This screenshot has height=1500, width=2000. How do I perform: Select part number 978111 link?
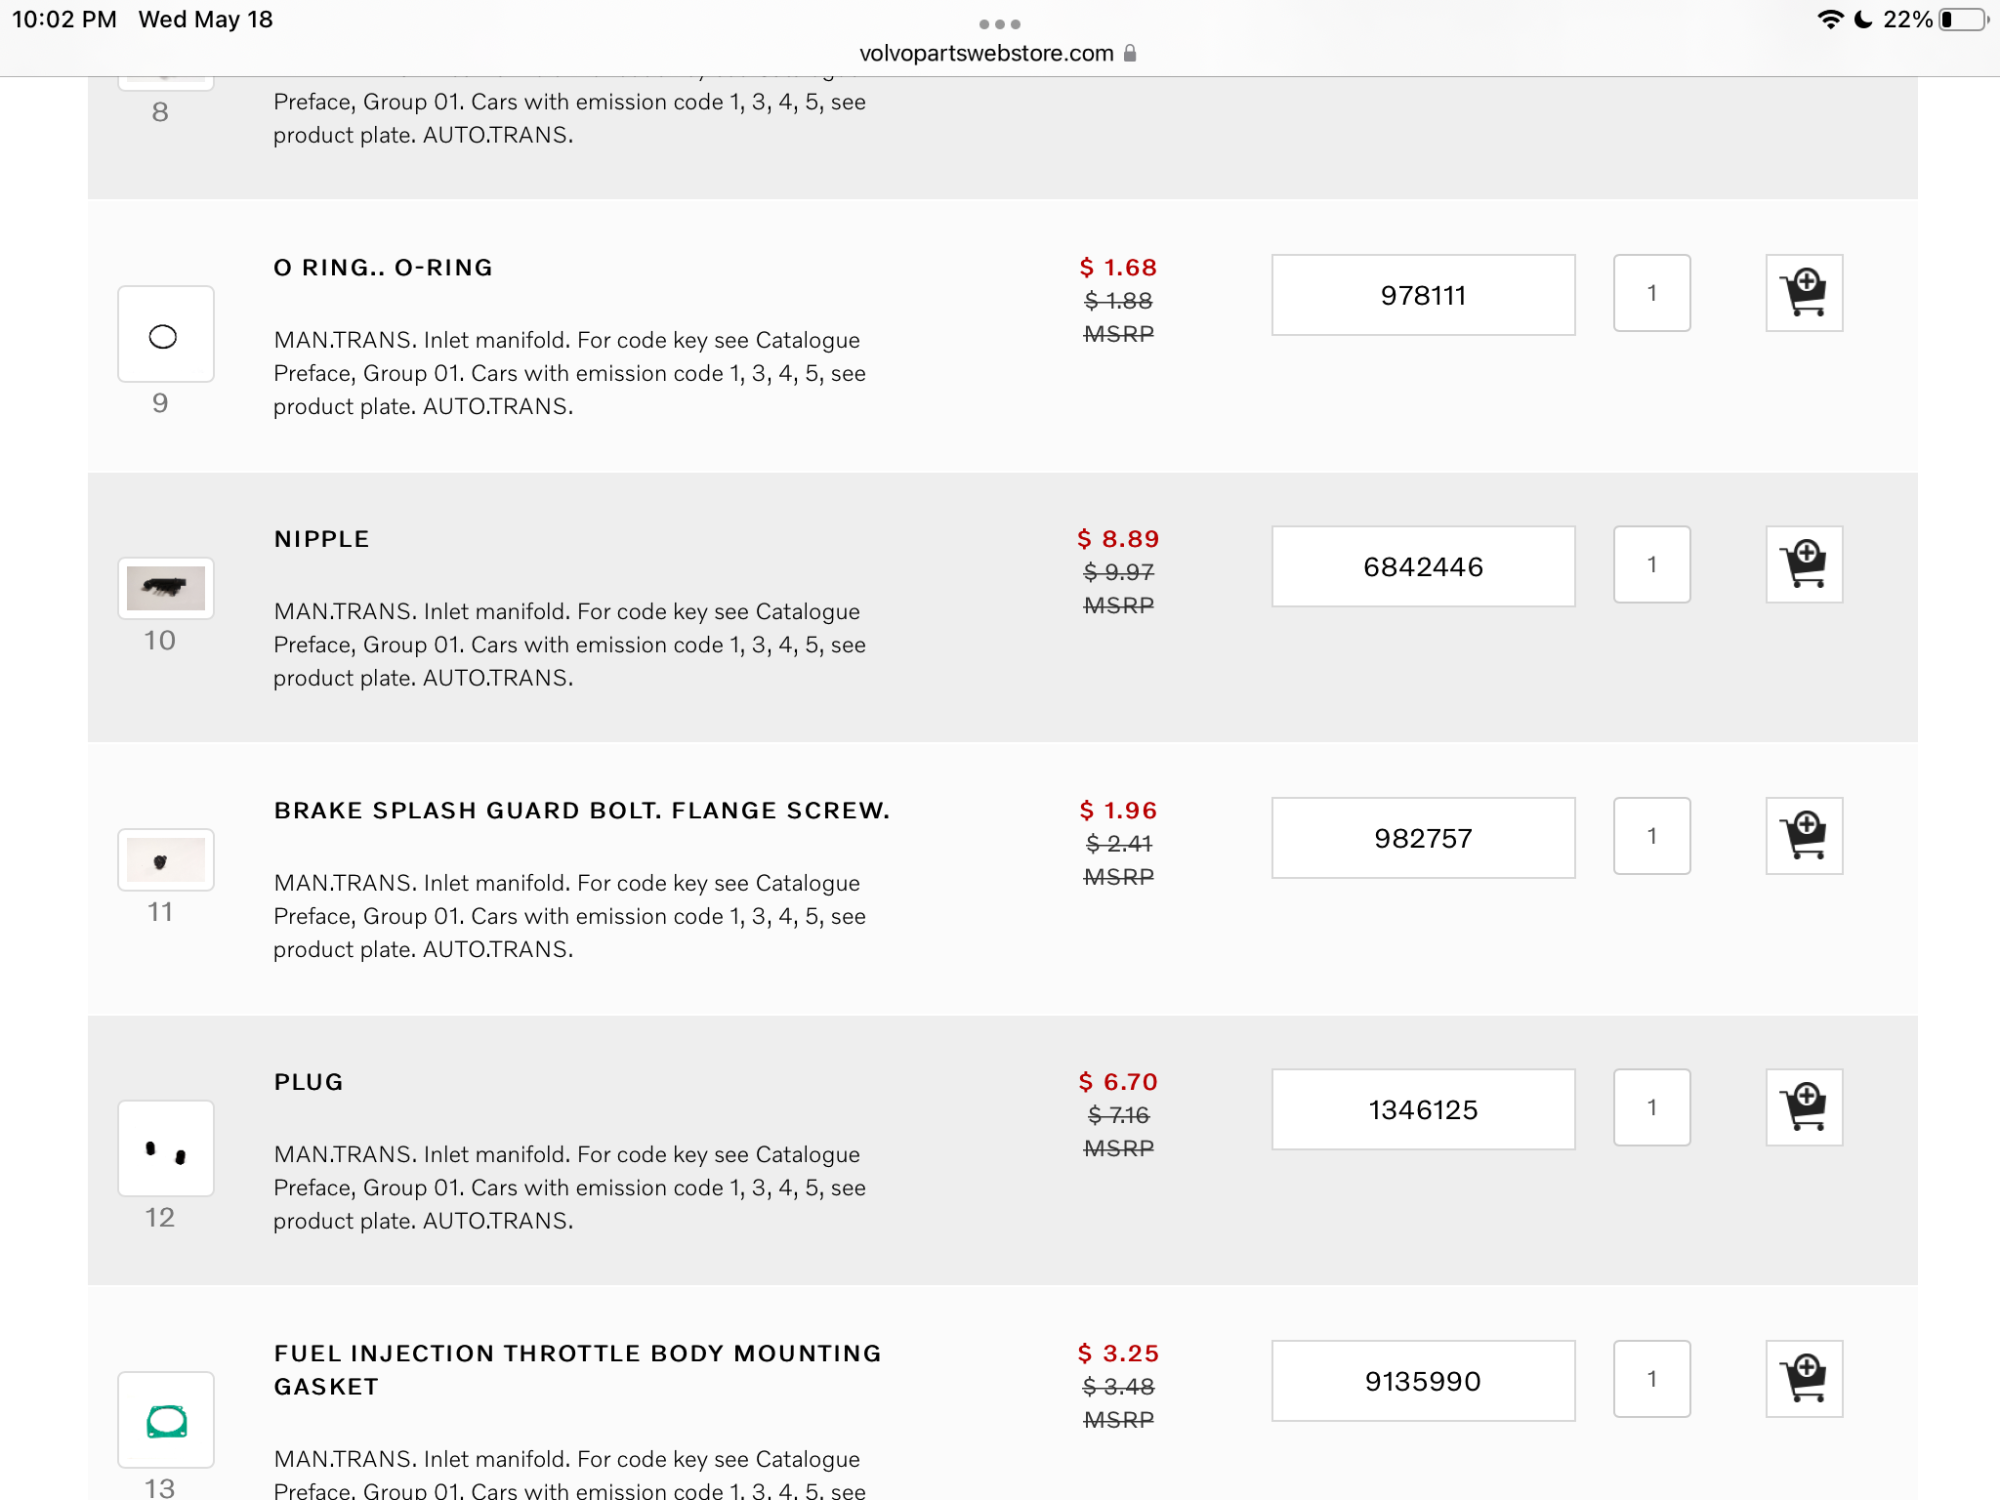click(x=1422, y=296)
